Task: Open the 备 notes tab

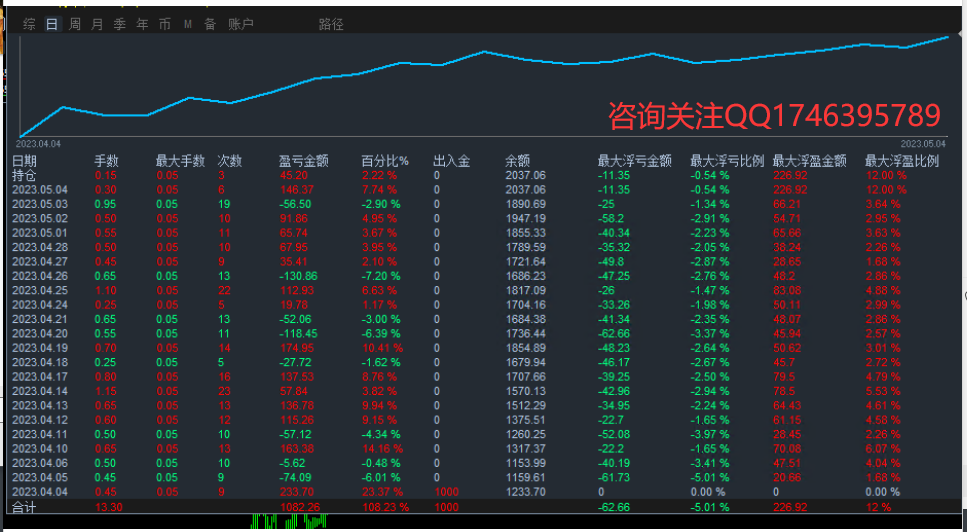Action: (210, 24)
